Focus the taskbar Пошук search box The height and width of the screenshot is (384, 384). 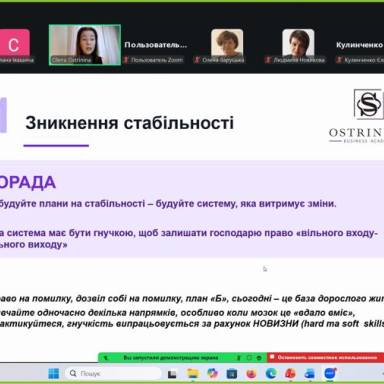[113, 374]
